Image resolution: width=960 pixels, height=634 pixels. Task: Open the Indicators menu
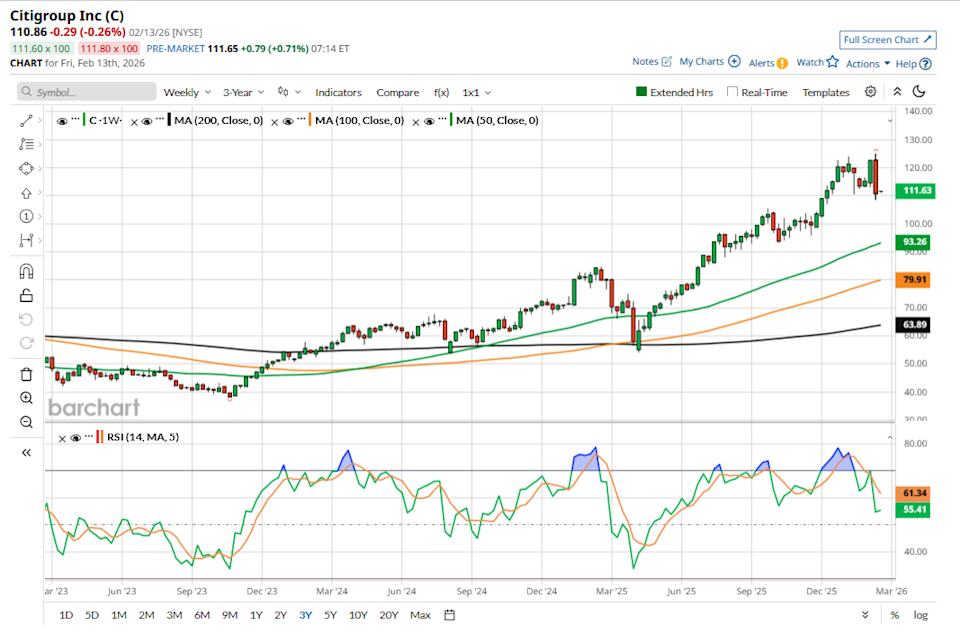point(338,92)
